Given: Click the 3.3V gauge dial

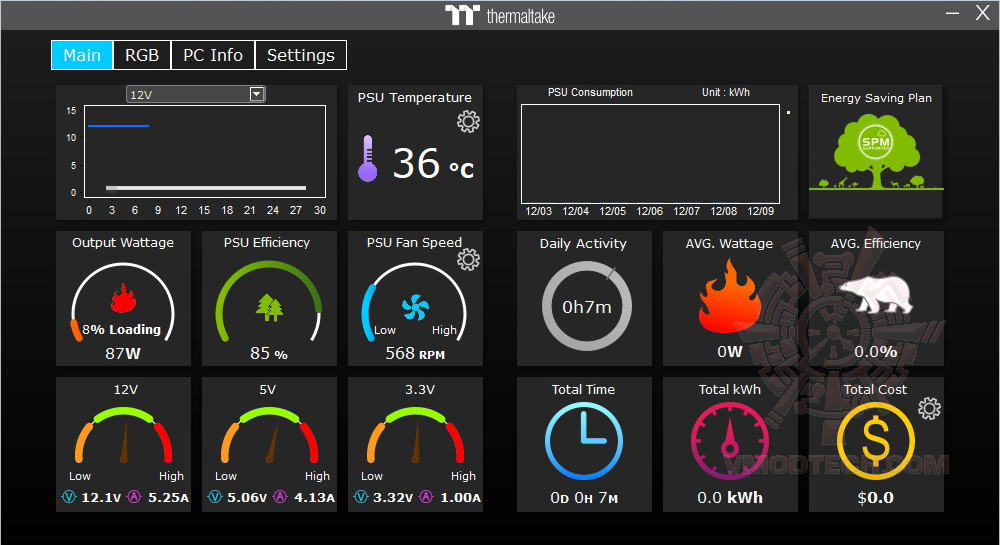Looking at the screenshot, I should click(x=416, y=435).
